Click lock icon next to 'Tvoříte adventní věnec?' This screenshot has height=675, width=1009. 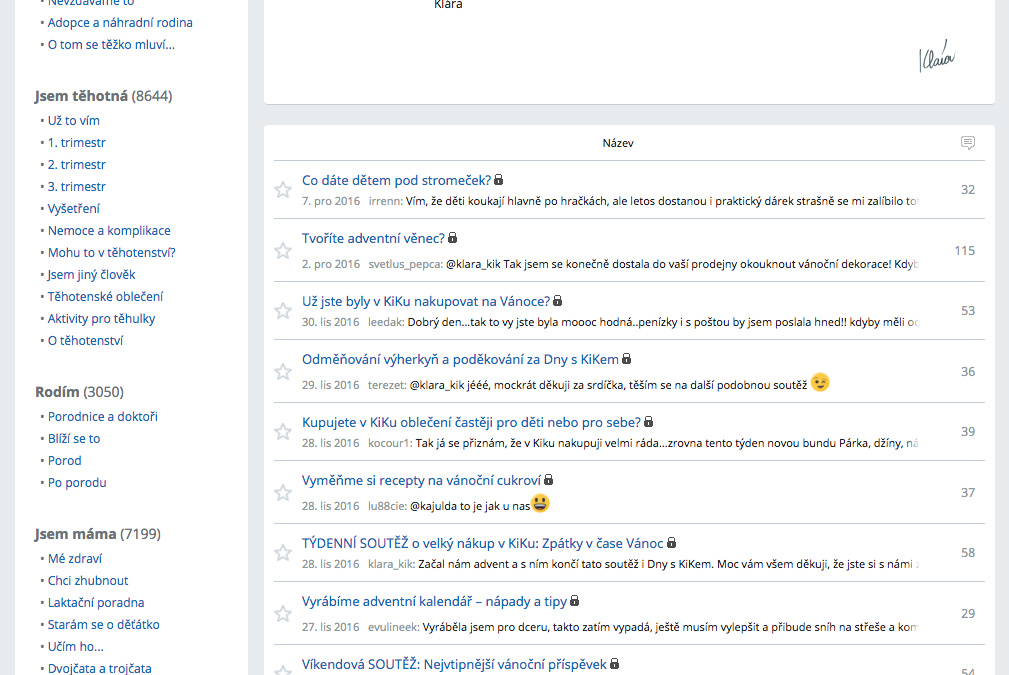point(452,237)
